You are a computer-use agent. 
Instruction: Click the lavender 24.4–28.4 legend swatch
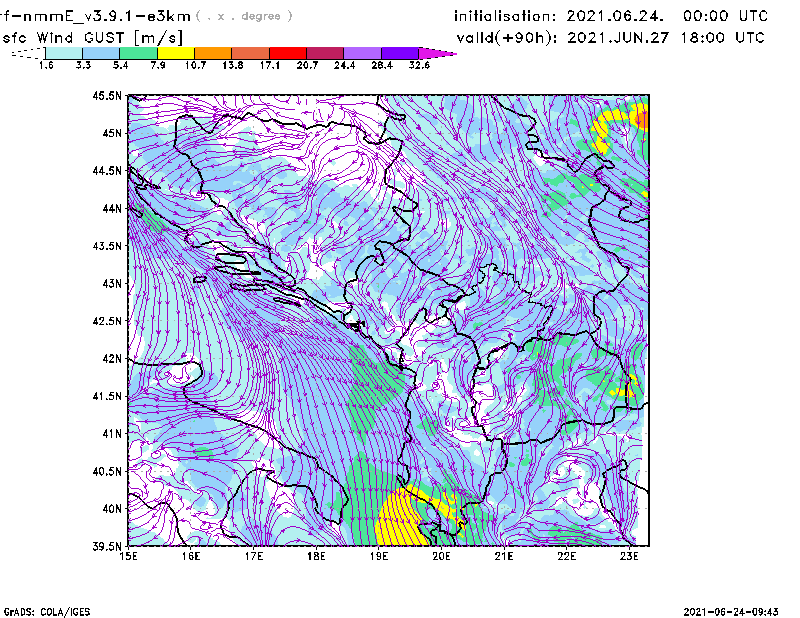coord(363,53)
